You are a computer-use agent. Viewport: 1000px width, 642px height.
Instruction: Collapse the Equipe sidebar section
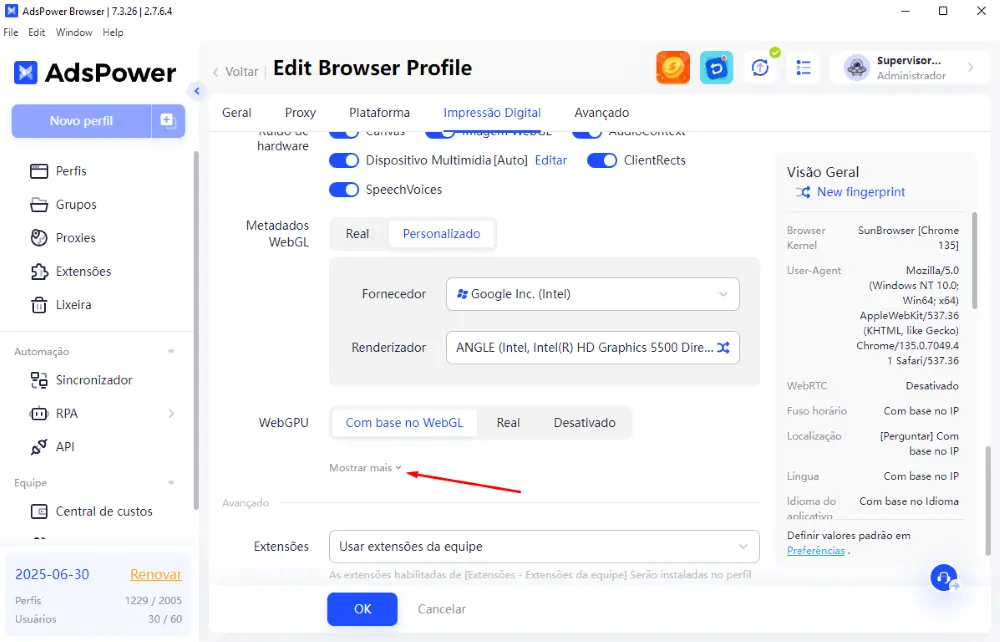(171, 483)
